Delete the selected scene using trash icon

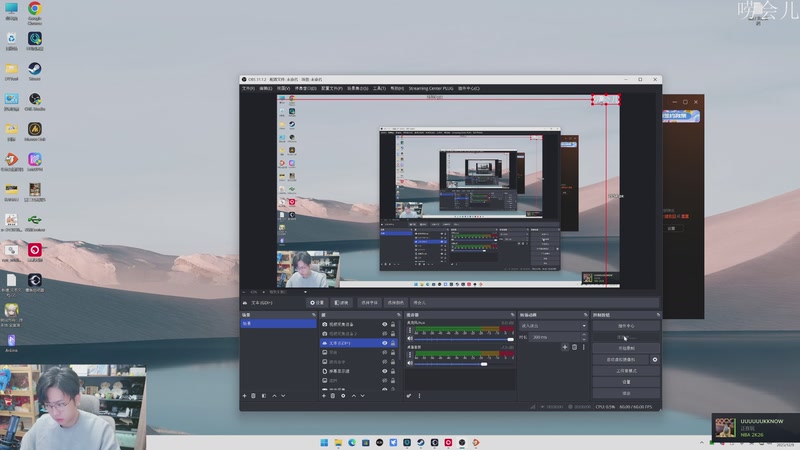254,396
